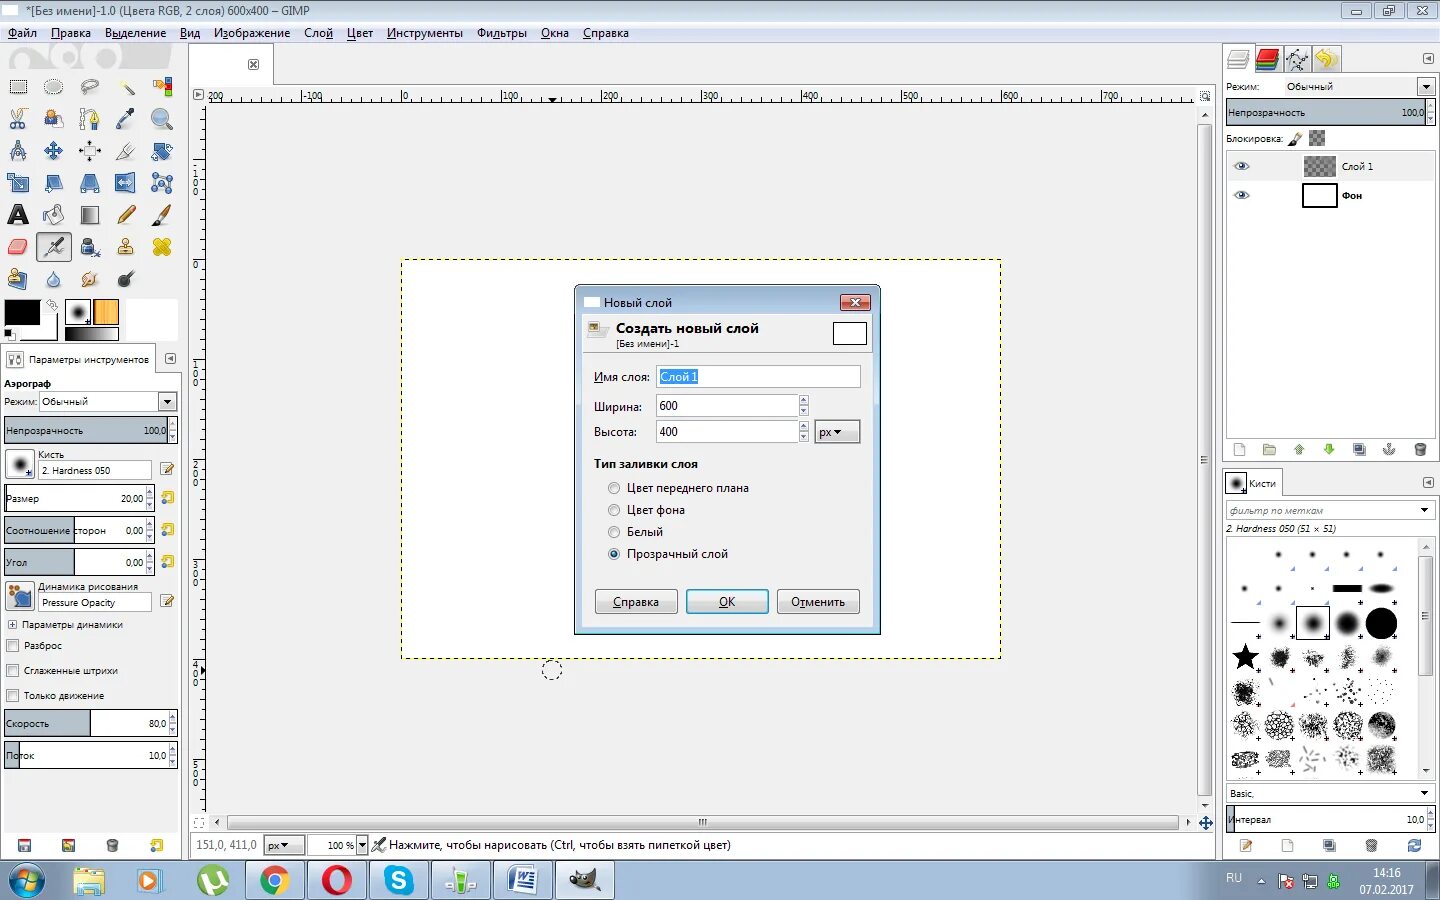Select the Flip tool
The width and height of the screenshot is (1440, 900).
(x=126, y=183)
